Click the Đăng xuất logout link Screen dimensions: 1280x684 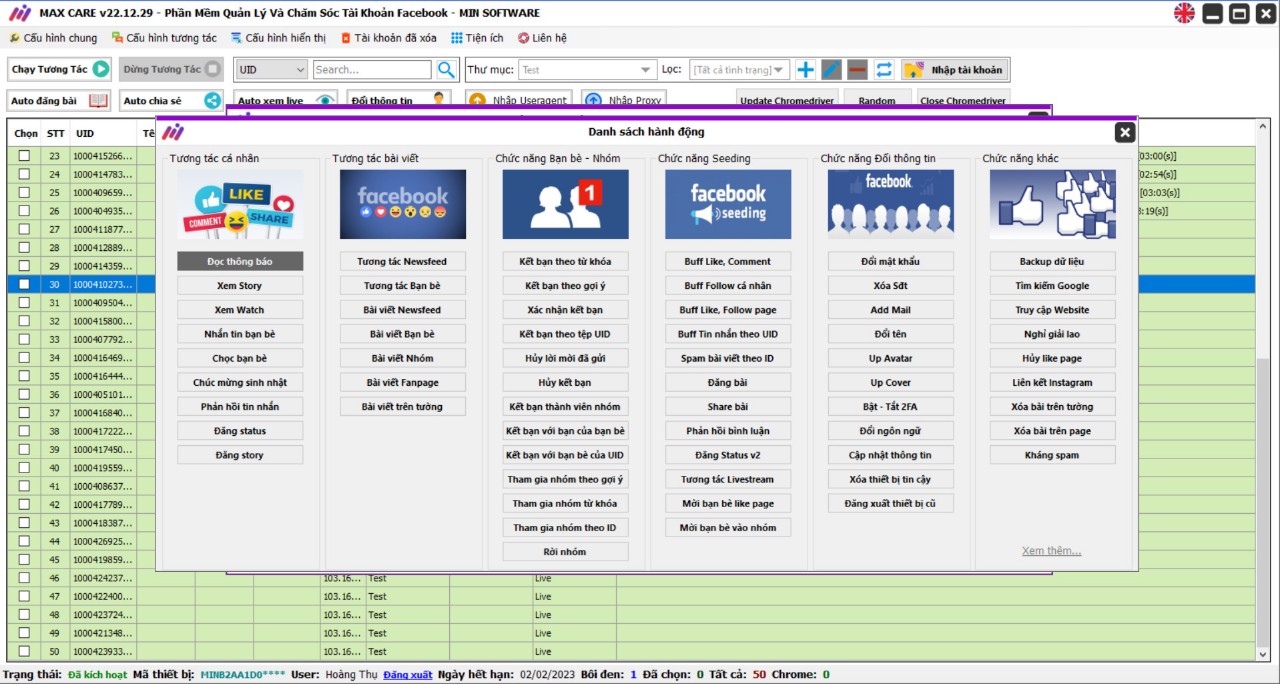(408, 675)
